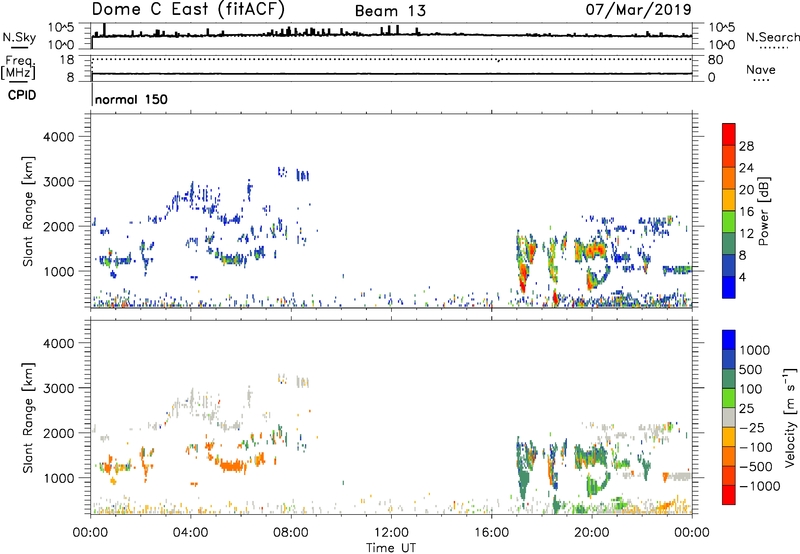
Task: Click the yellow-orange Power colorbar segment between 16 and 20
Action: pyautogui.click(x=729, y=200)
